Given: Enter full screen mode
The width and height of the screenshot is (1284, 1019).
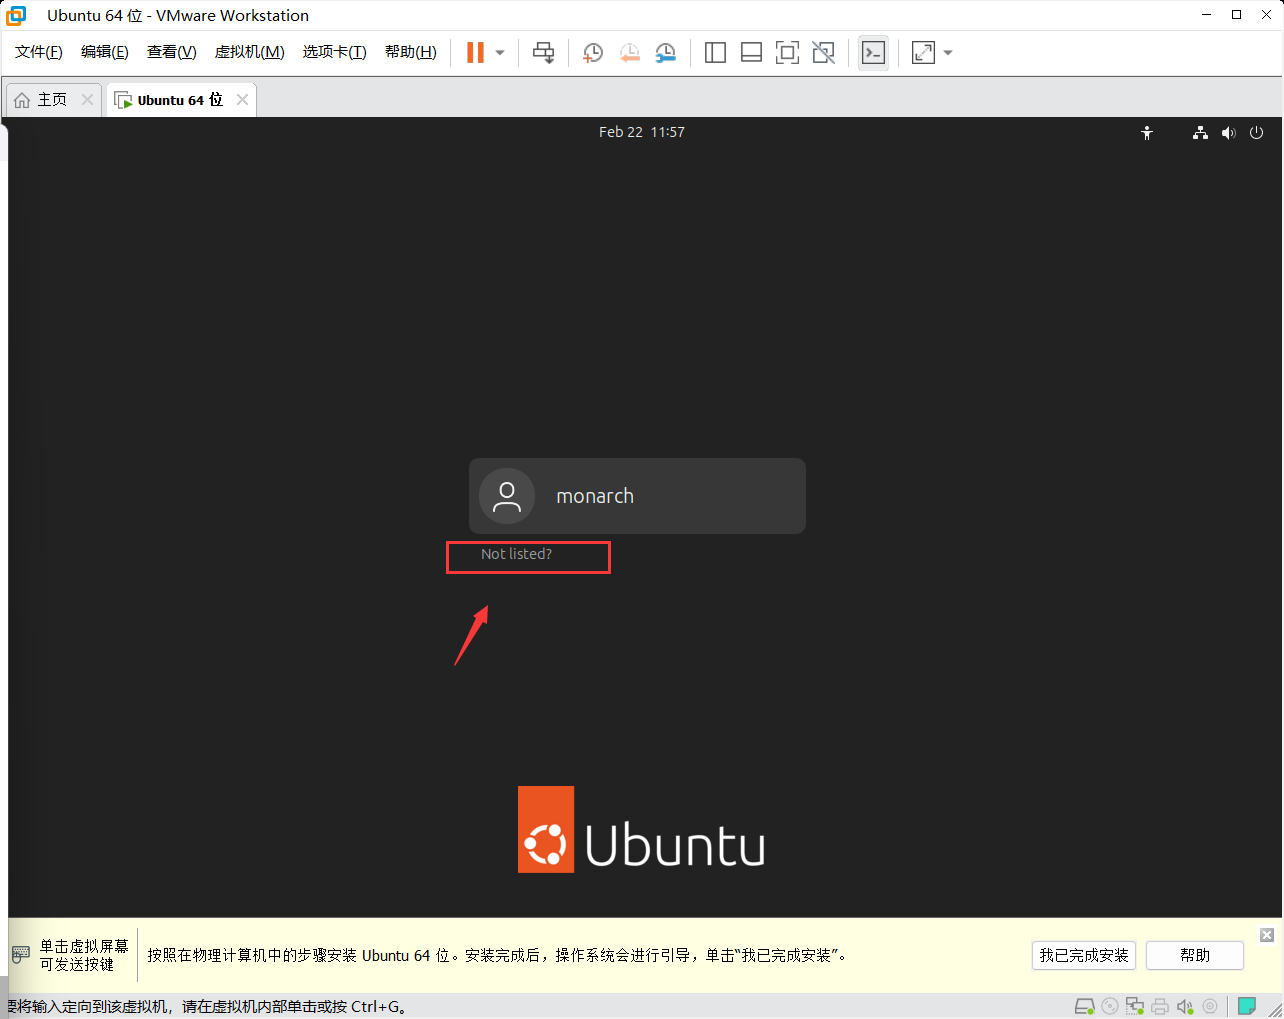Looking at the screenshot, I should [x=787, y=52].
